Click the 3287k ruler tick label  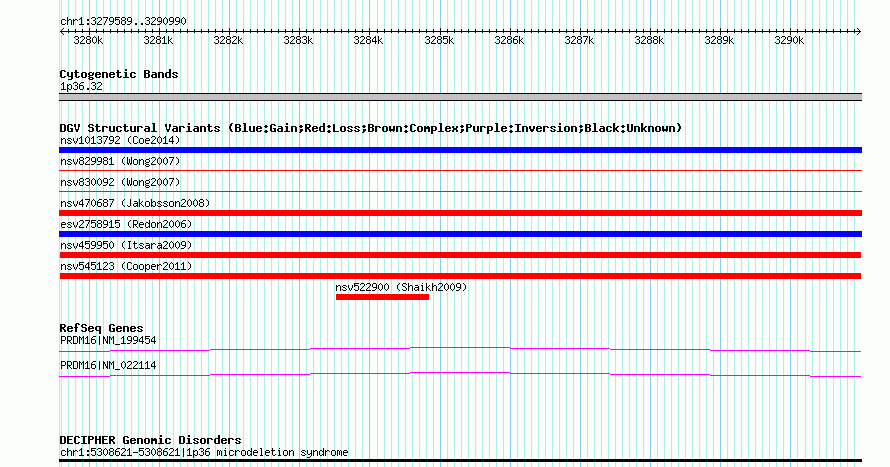[579, 40]
